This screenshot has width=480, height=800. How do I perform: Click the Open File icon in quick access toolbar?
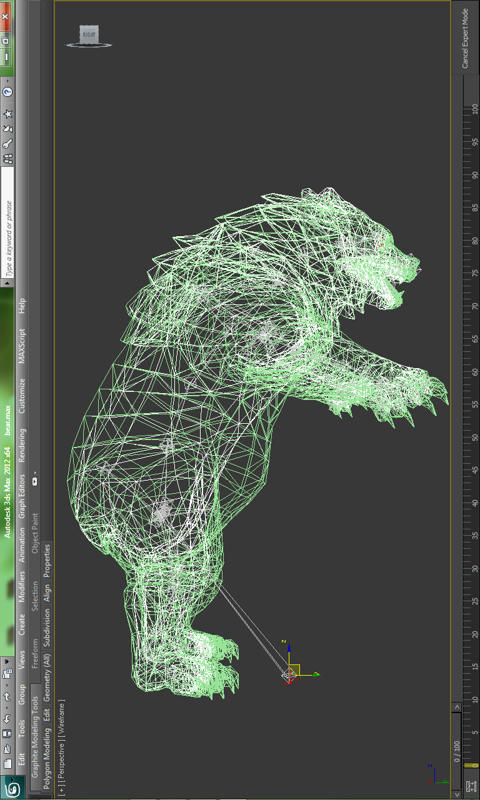(7, 749)
